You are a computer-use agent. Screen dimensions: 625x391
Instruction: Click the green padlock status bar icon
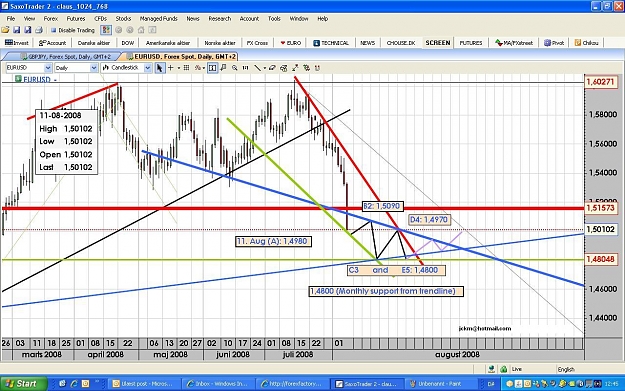coord(503,369)
